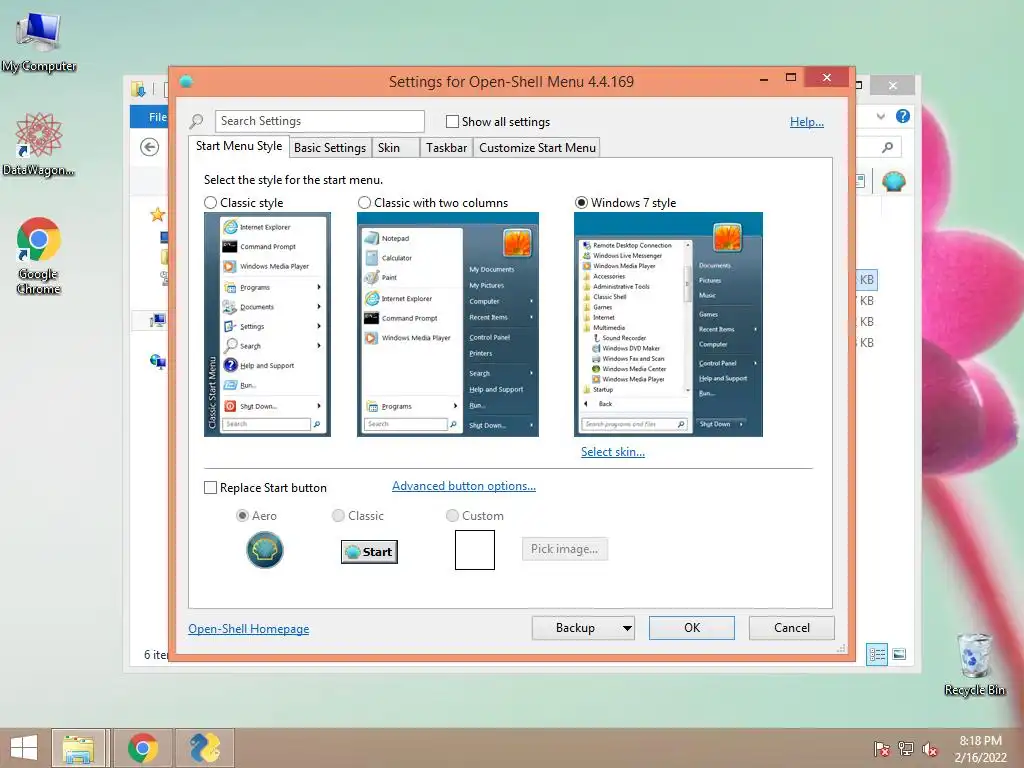Click the search magnifier icon in Settings
Screen dimensions: 1024x768
(x=197, y=121)
